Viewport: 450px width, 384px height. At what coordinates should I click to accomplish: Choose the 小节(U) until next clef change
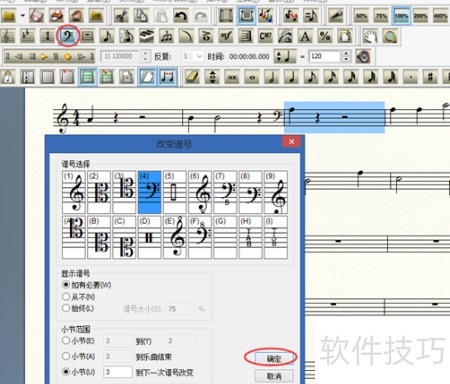tap(66, 372)
